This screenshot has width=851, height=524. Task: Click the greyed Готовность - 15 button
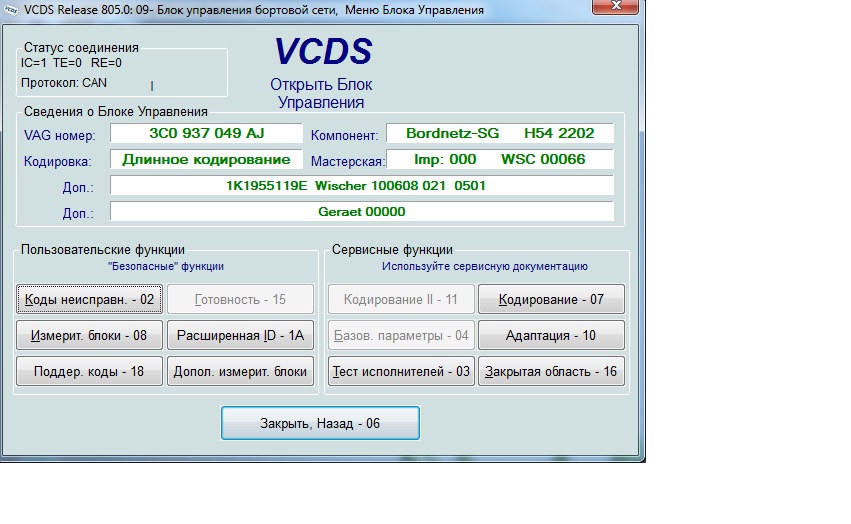240,299
